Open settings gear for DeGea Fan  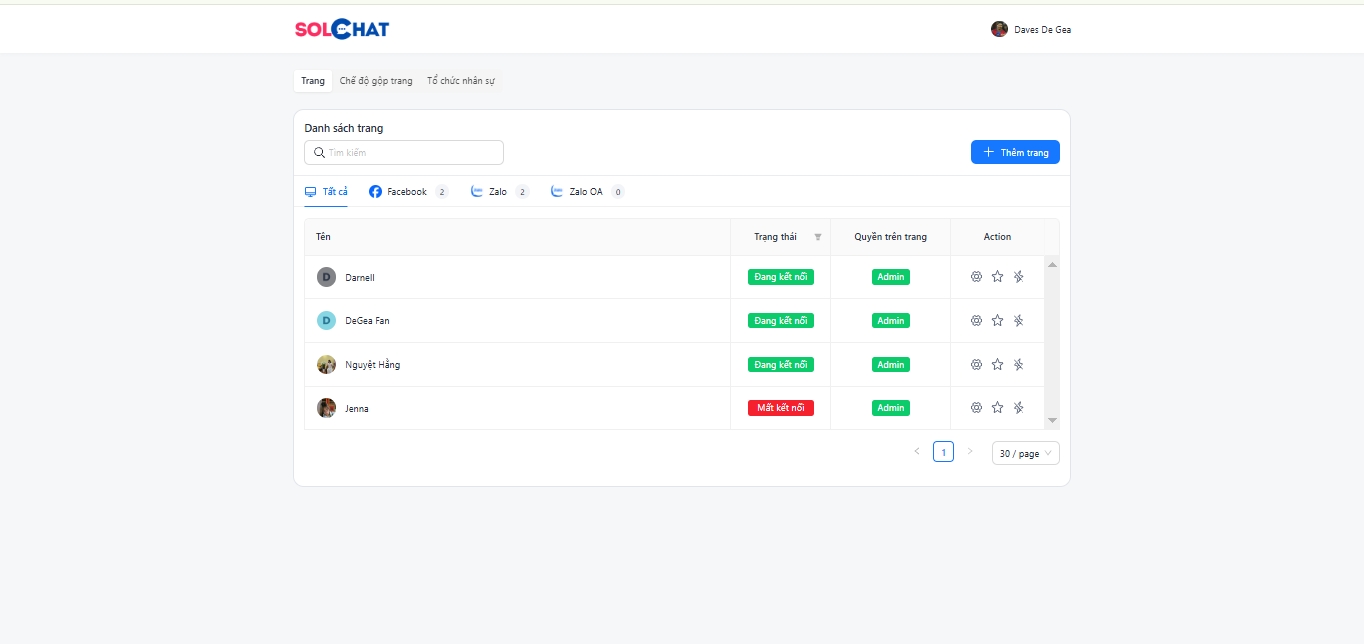pos(976,321)
